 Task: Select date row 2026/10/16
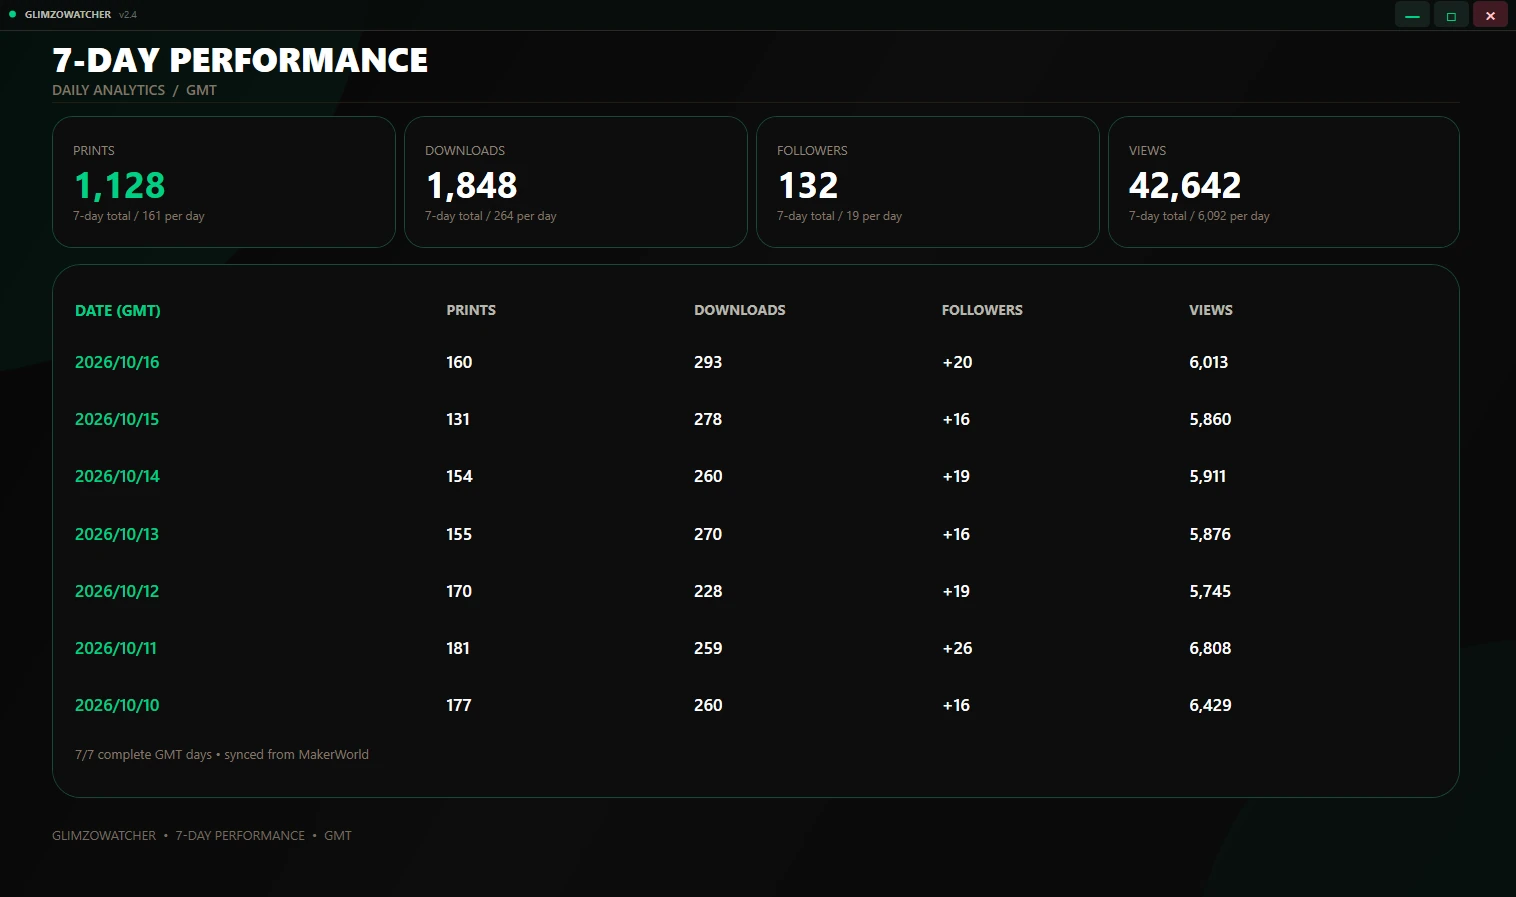pyautogui.click(x=755, y=362)
